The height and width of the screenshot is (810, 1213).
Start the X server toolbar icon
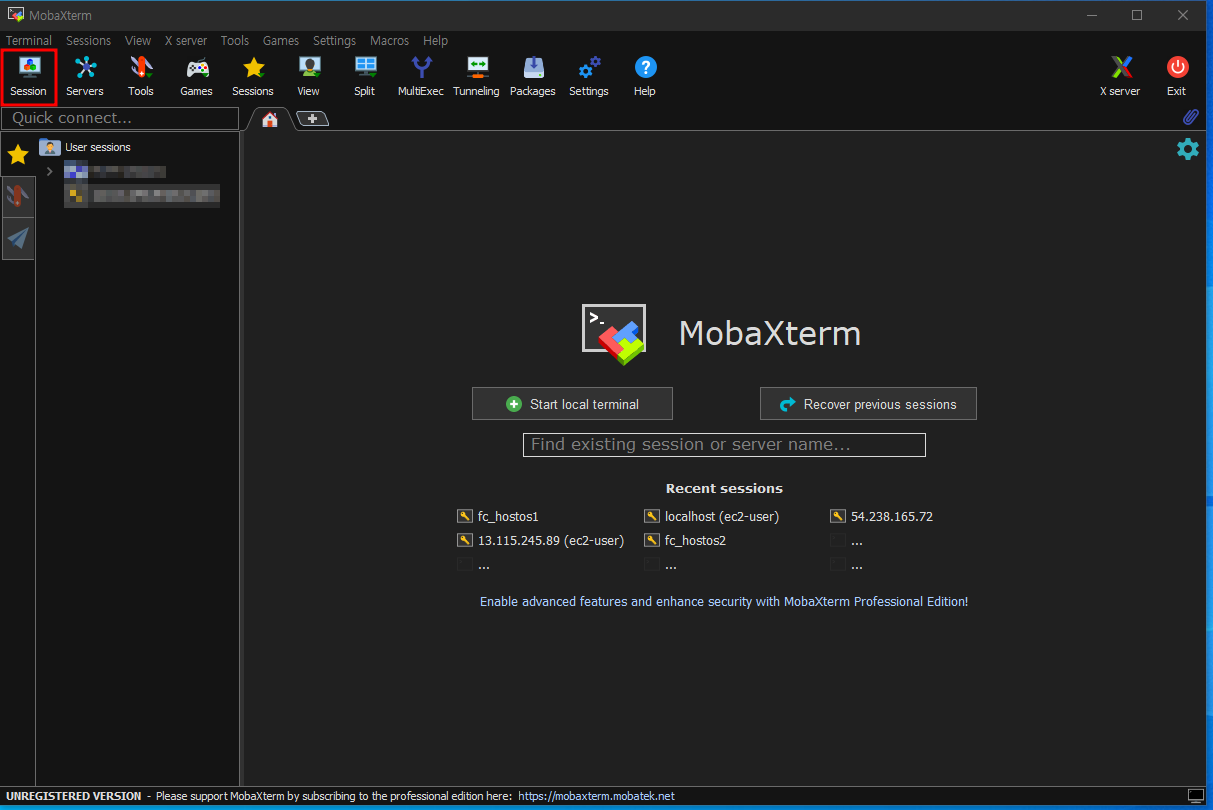1120,77
